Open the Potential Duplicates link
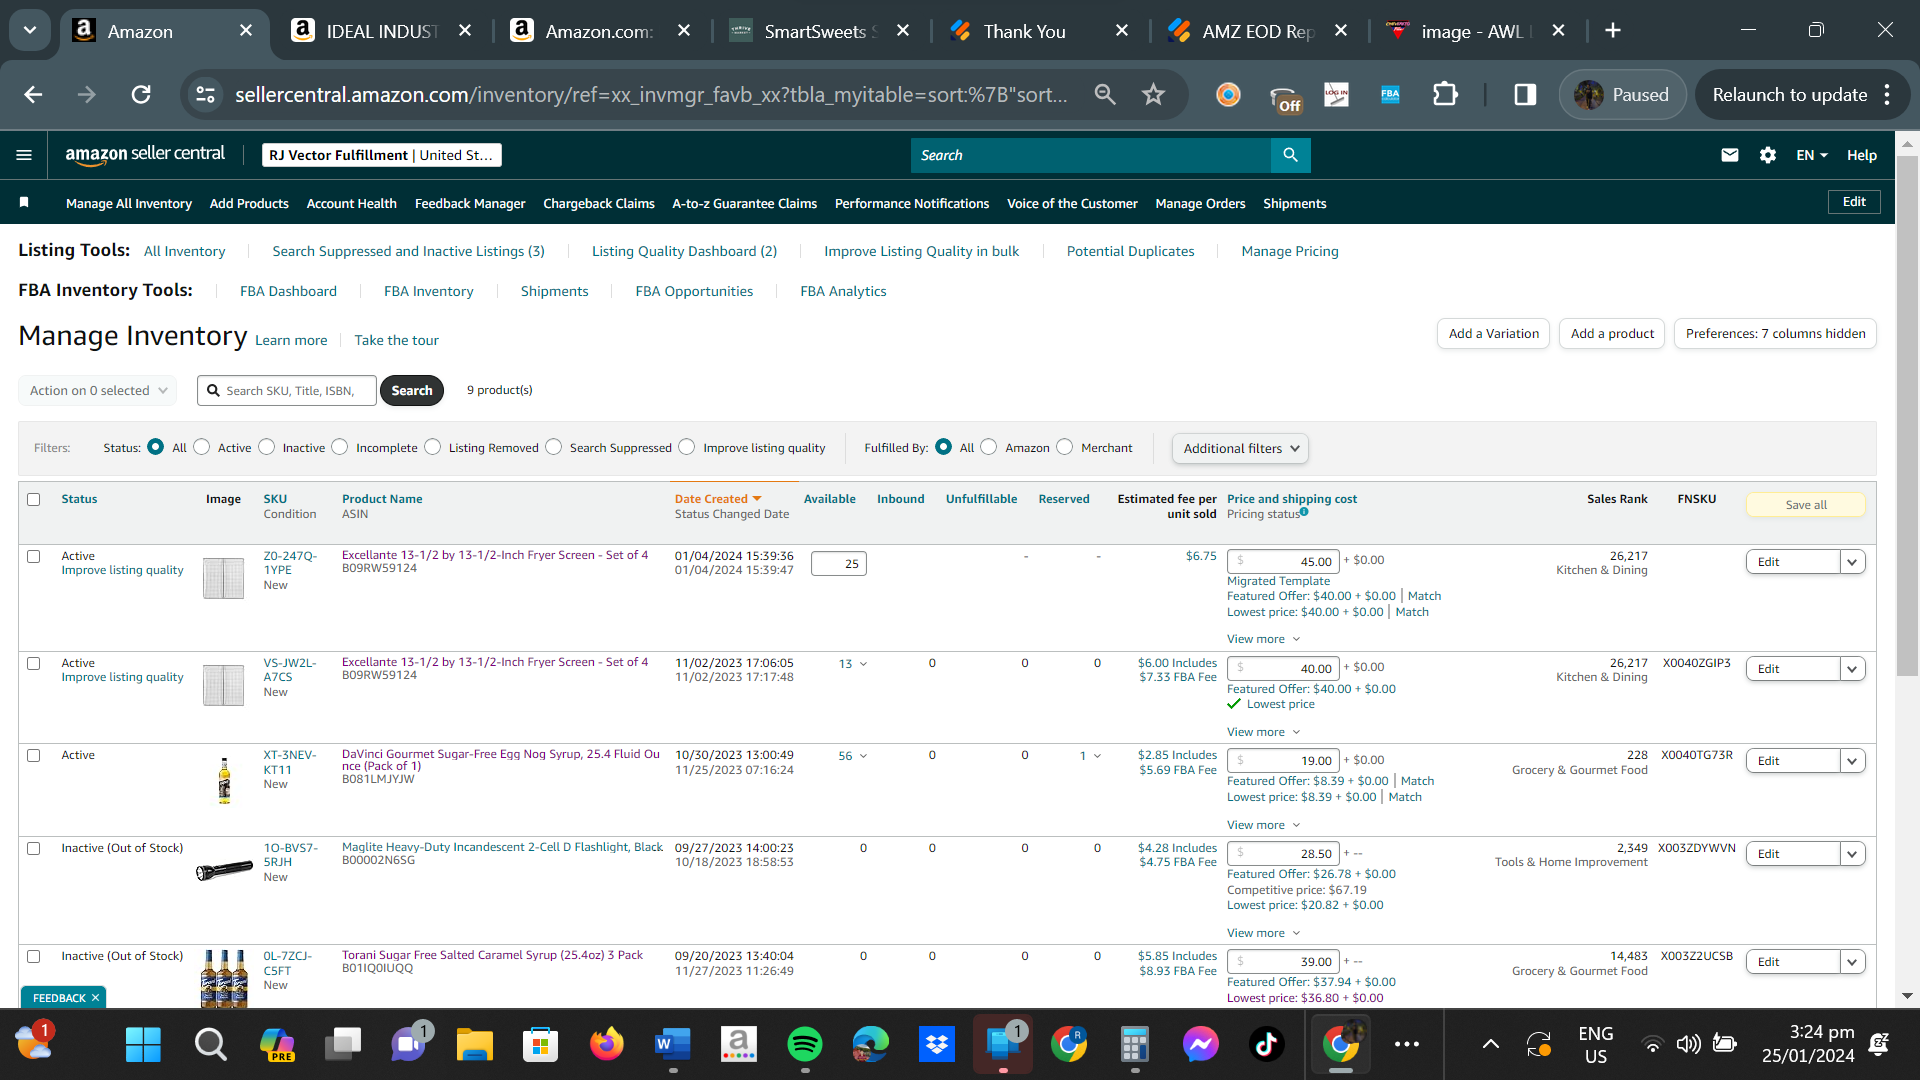Image resolution: width=1920 pixels, height=1080 pixels. pos(1130,251)
